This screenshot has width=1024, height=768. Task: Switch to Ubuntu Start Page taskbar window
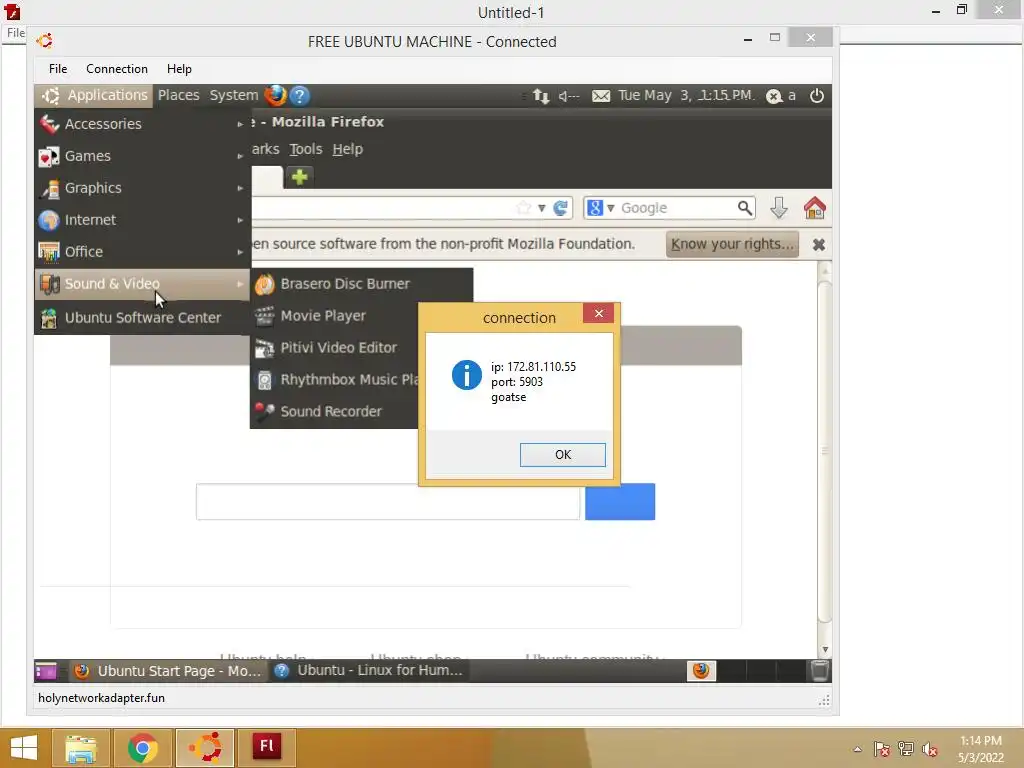coord(167,671)
